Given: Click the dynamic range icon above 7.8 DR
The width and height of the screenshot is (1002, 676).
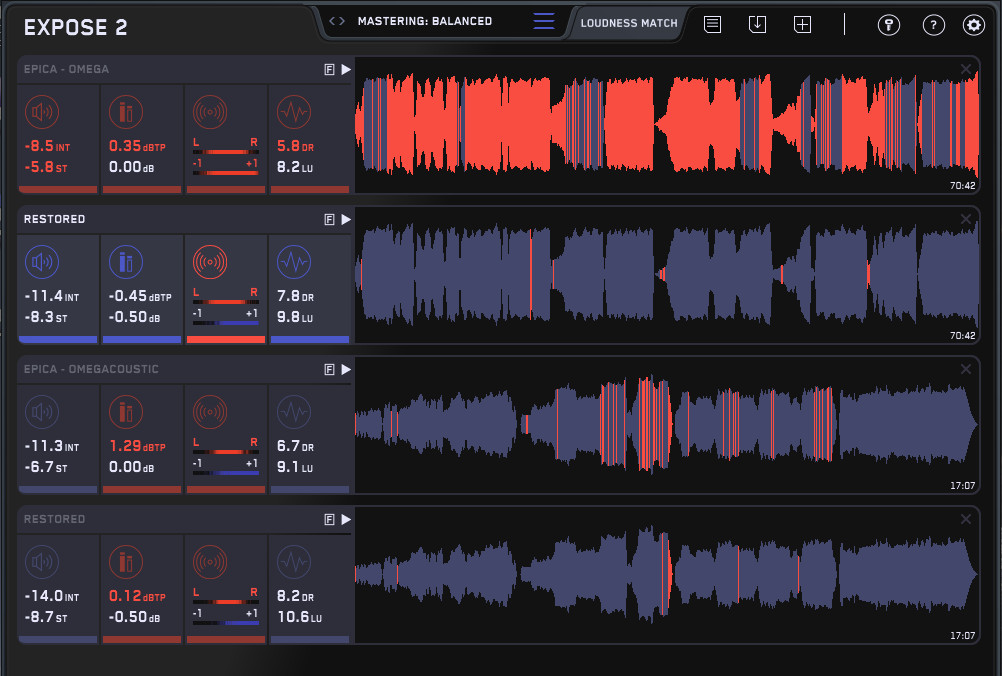Looking at the screenshot, I should [x=294, y=262].
